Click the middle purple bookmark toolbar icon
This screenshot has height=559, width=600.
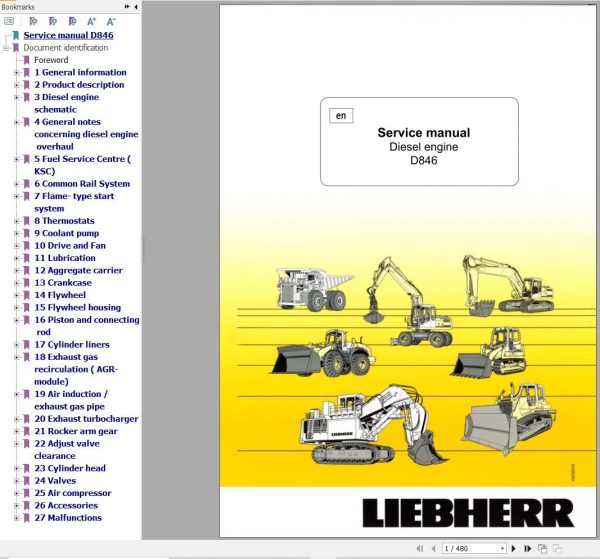[x=53, y=22]
